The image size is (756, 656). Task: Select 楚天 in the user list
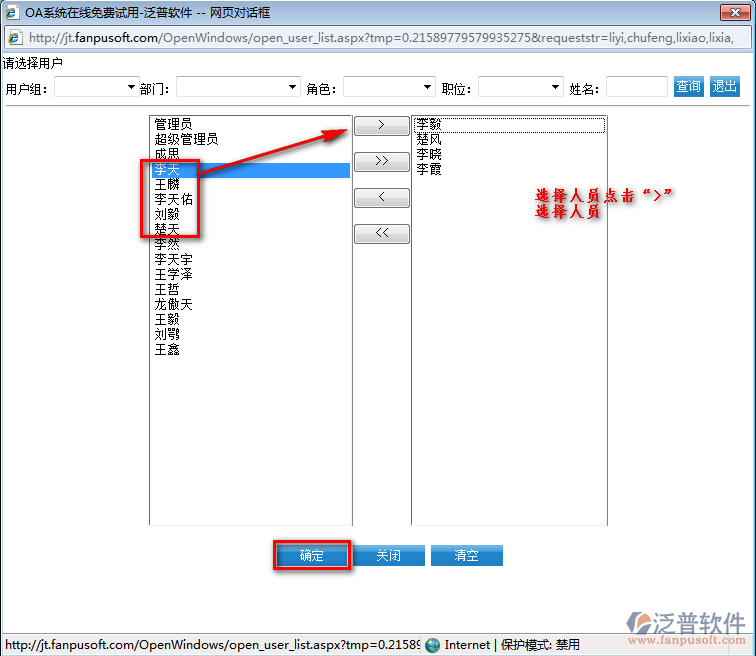tap(250, 229)
